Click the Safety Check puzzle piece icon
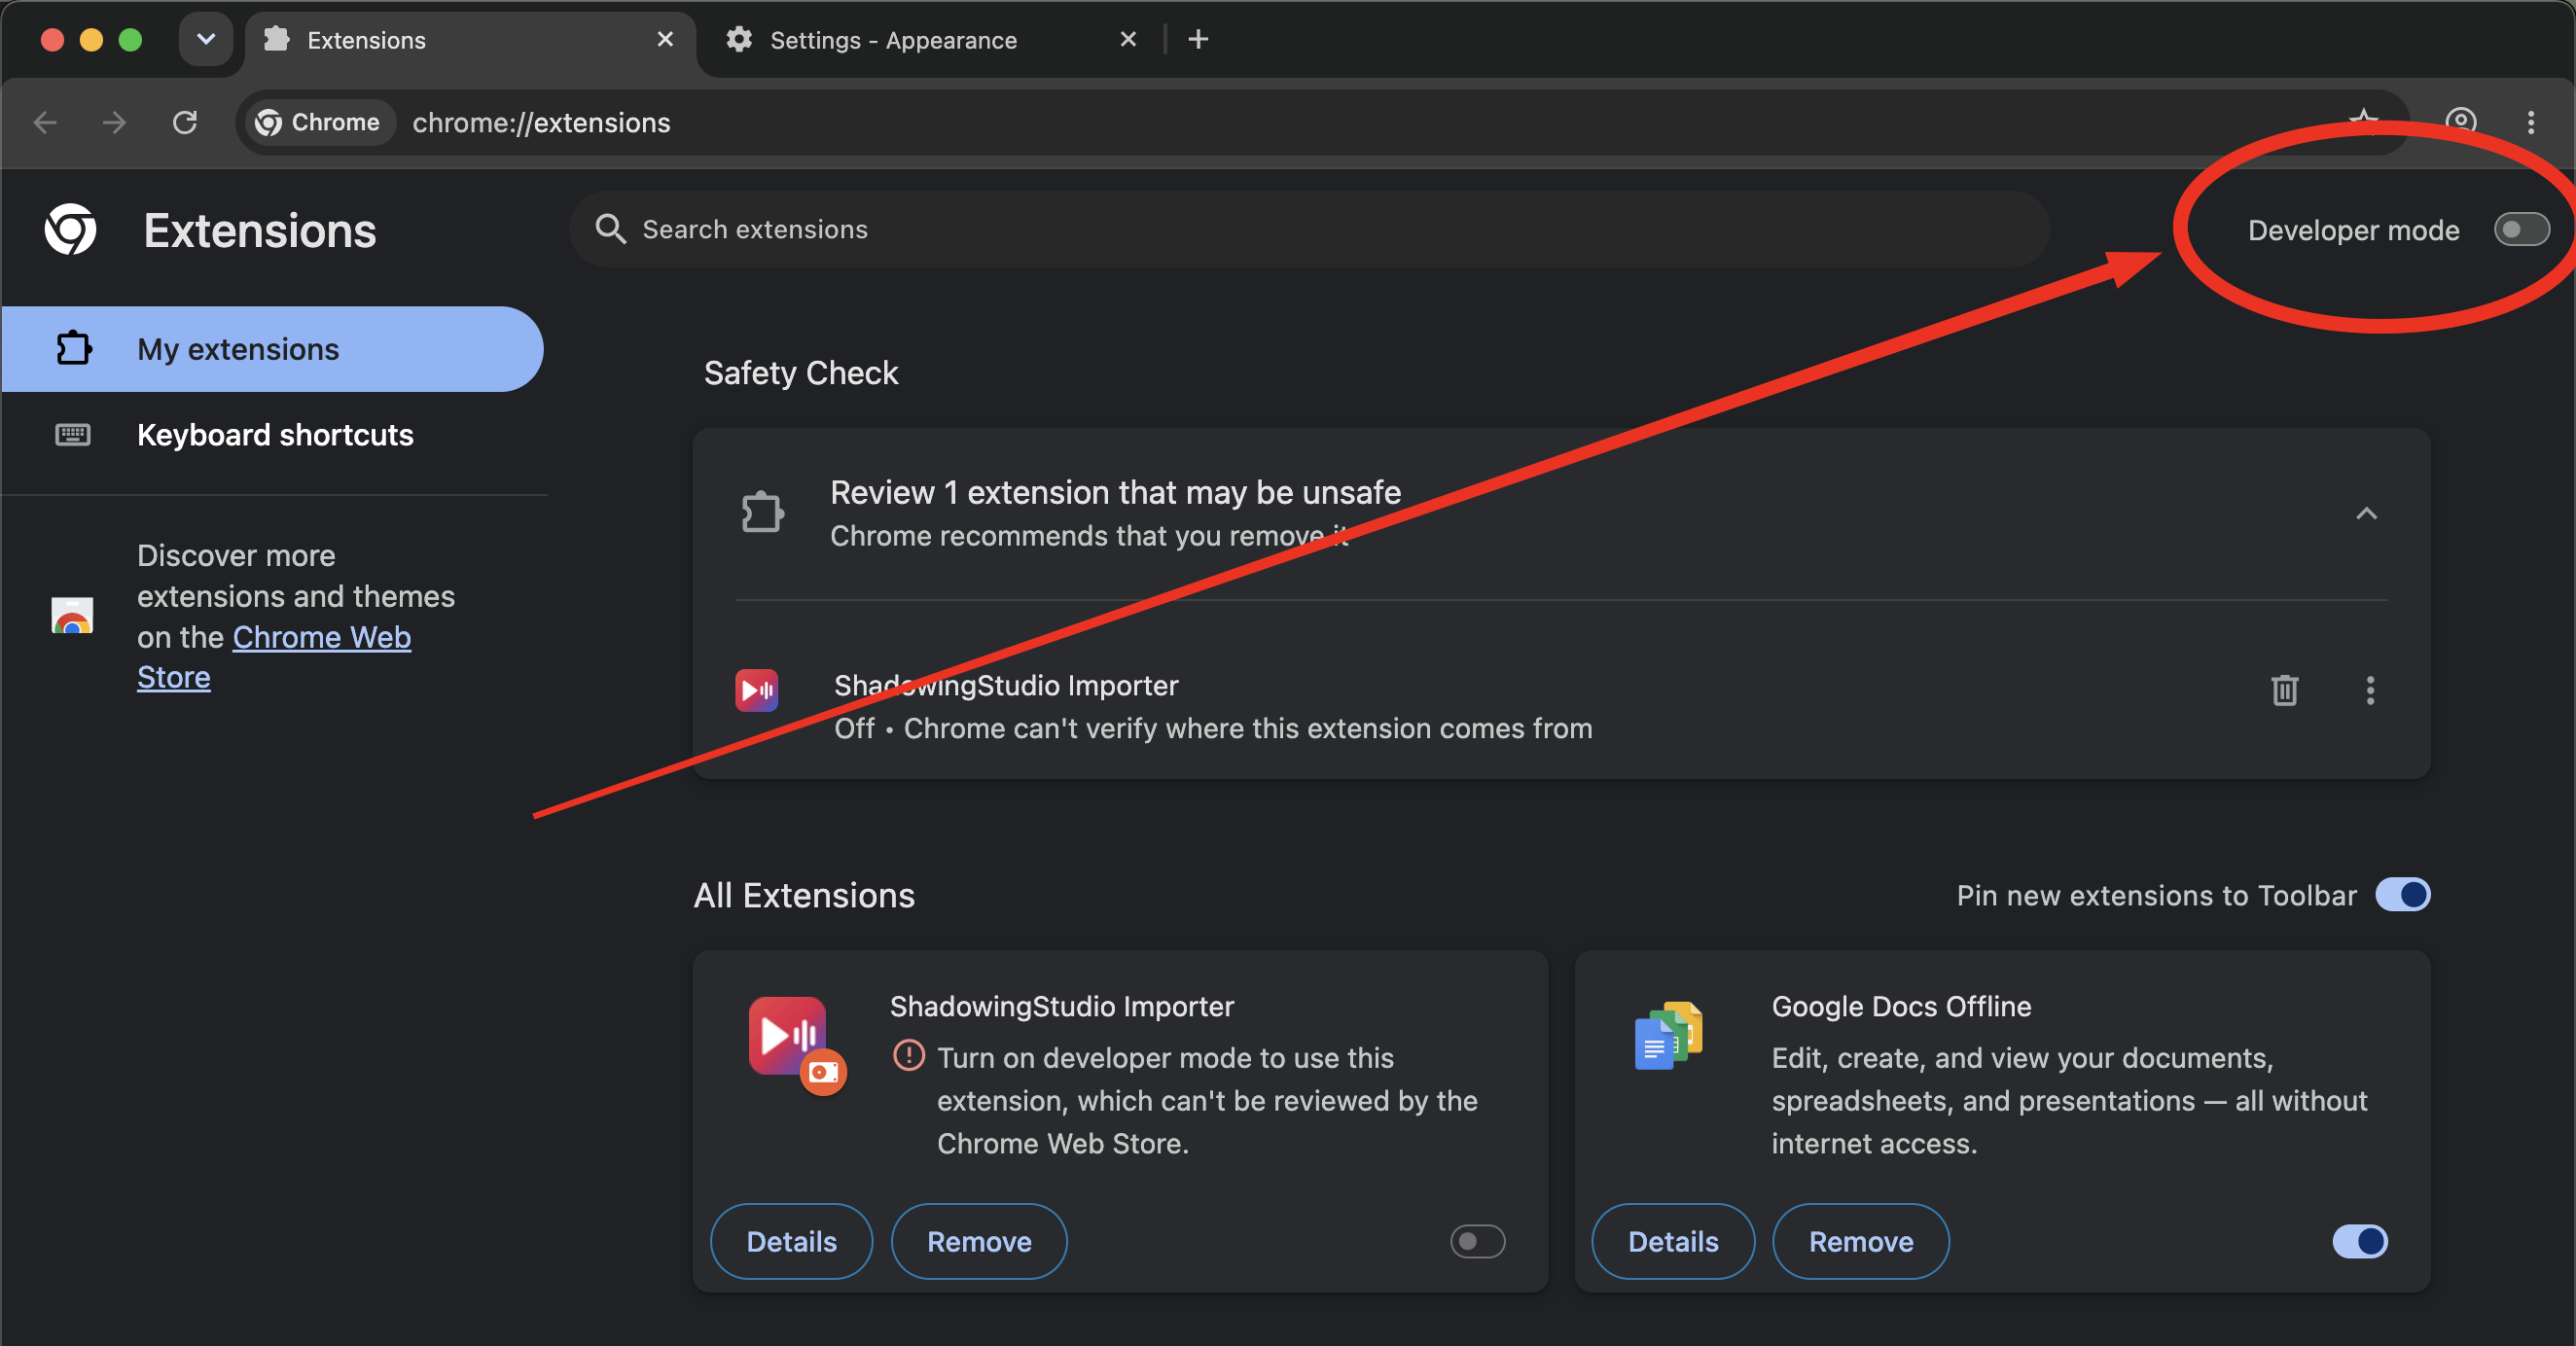This screenshot has height=1346, width=2576. click(762, 513)
